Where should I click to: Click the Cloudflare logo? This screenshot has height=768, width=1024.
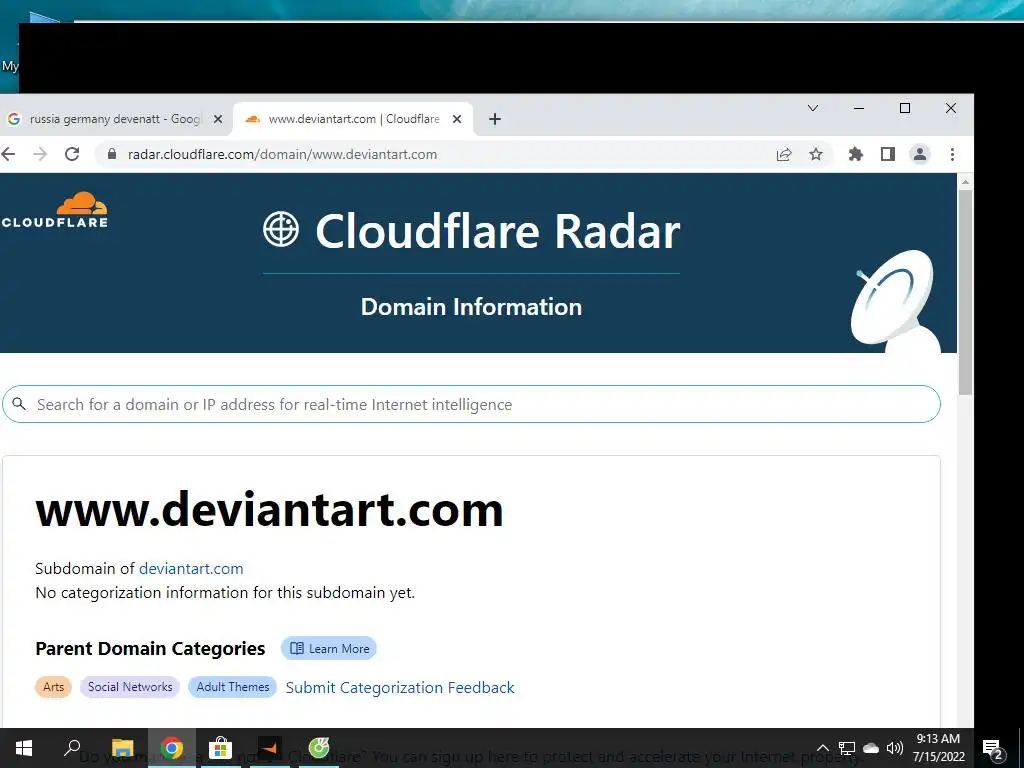tap(56, 210)
